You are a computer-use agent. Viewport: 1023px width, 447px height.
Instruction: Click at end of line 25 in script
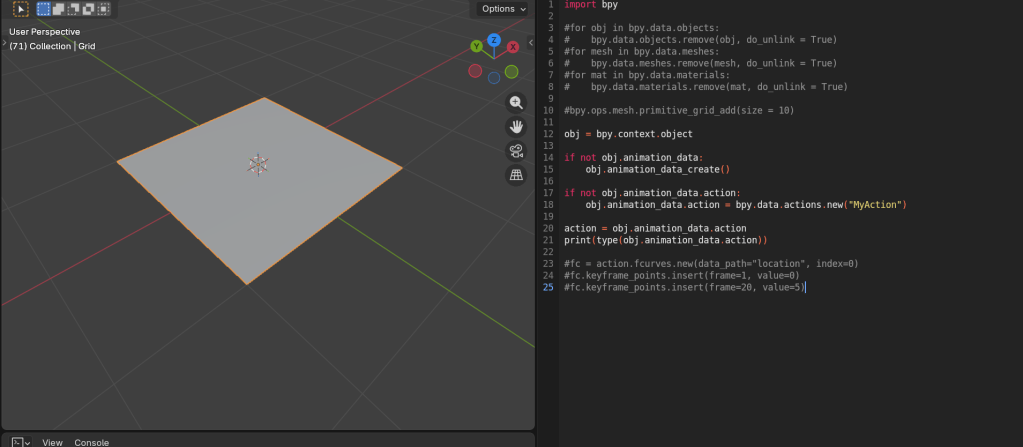coord(805,288)
